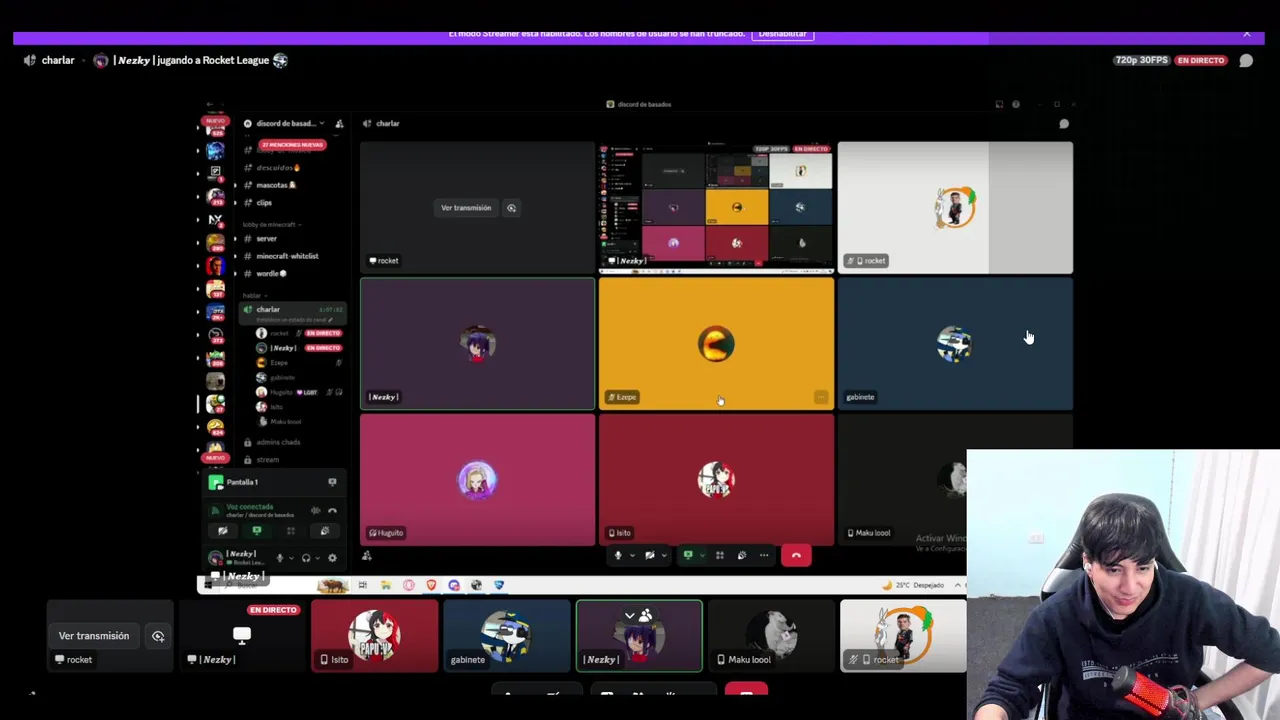
Task: Open the stream locked channel
Action: tap(267, 460)
